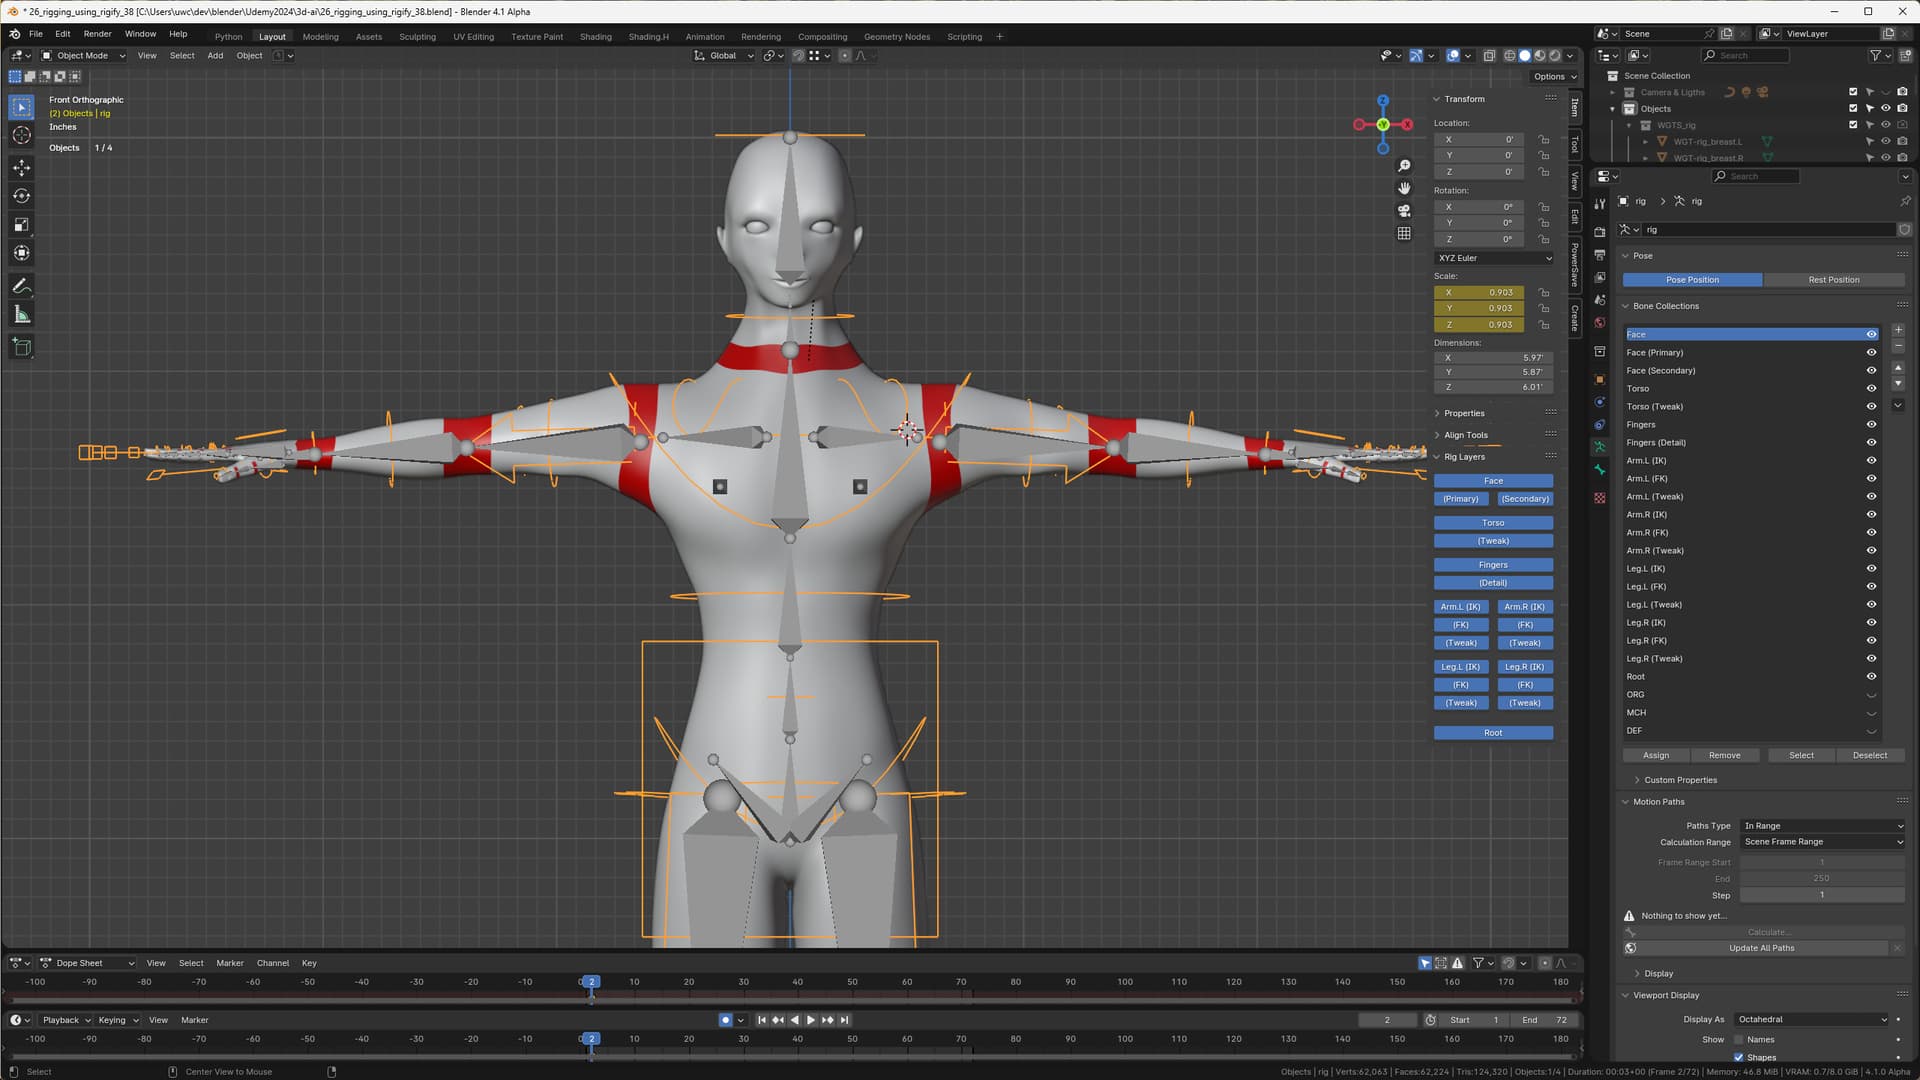
Task: Click the camera view icon
Action: pyautogui.click(x=1404, y=211)
